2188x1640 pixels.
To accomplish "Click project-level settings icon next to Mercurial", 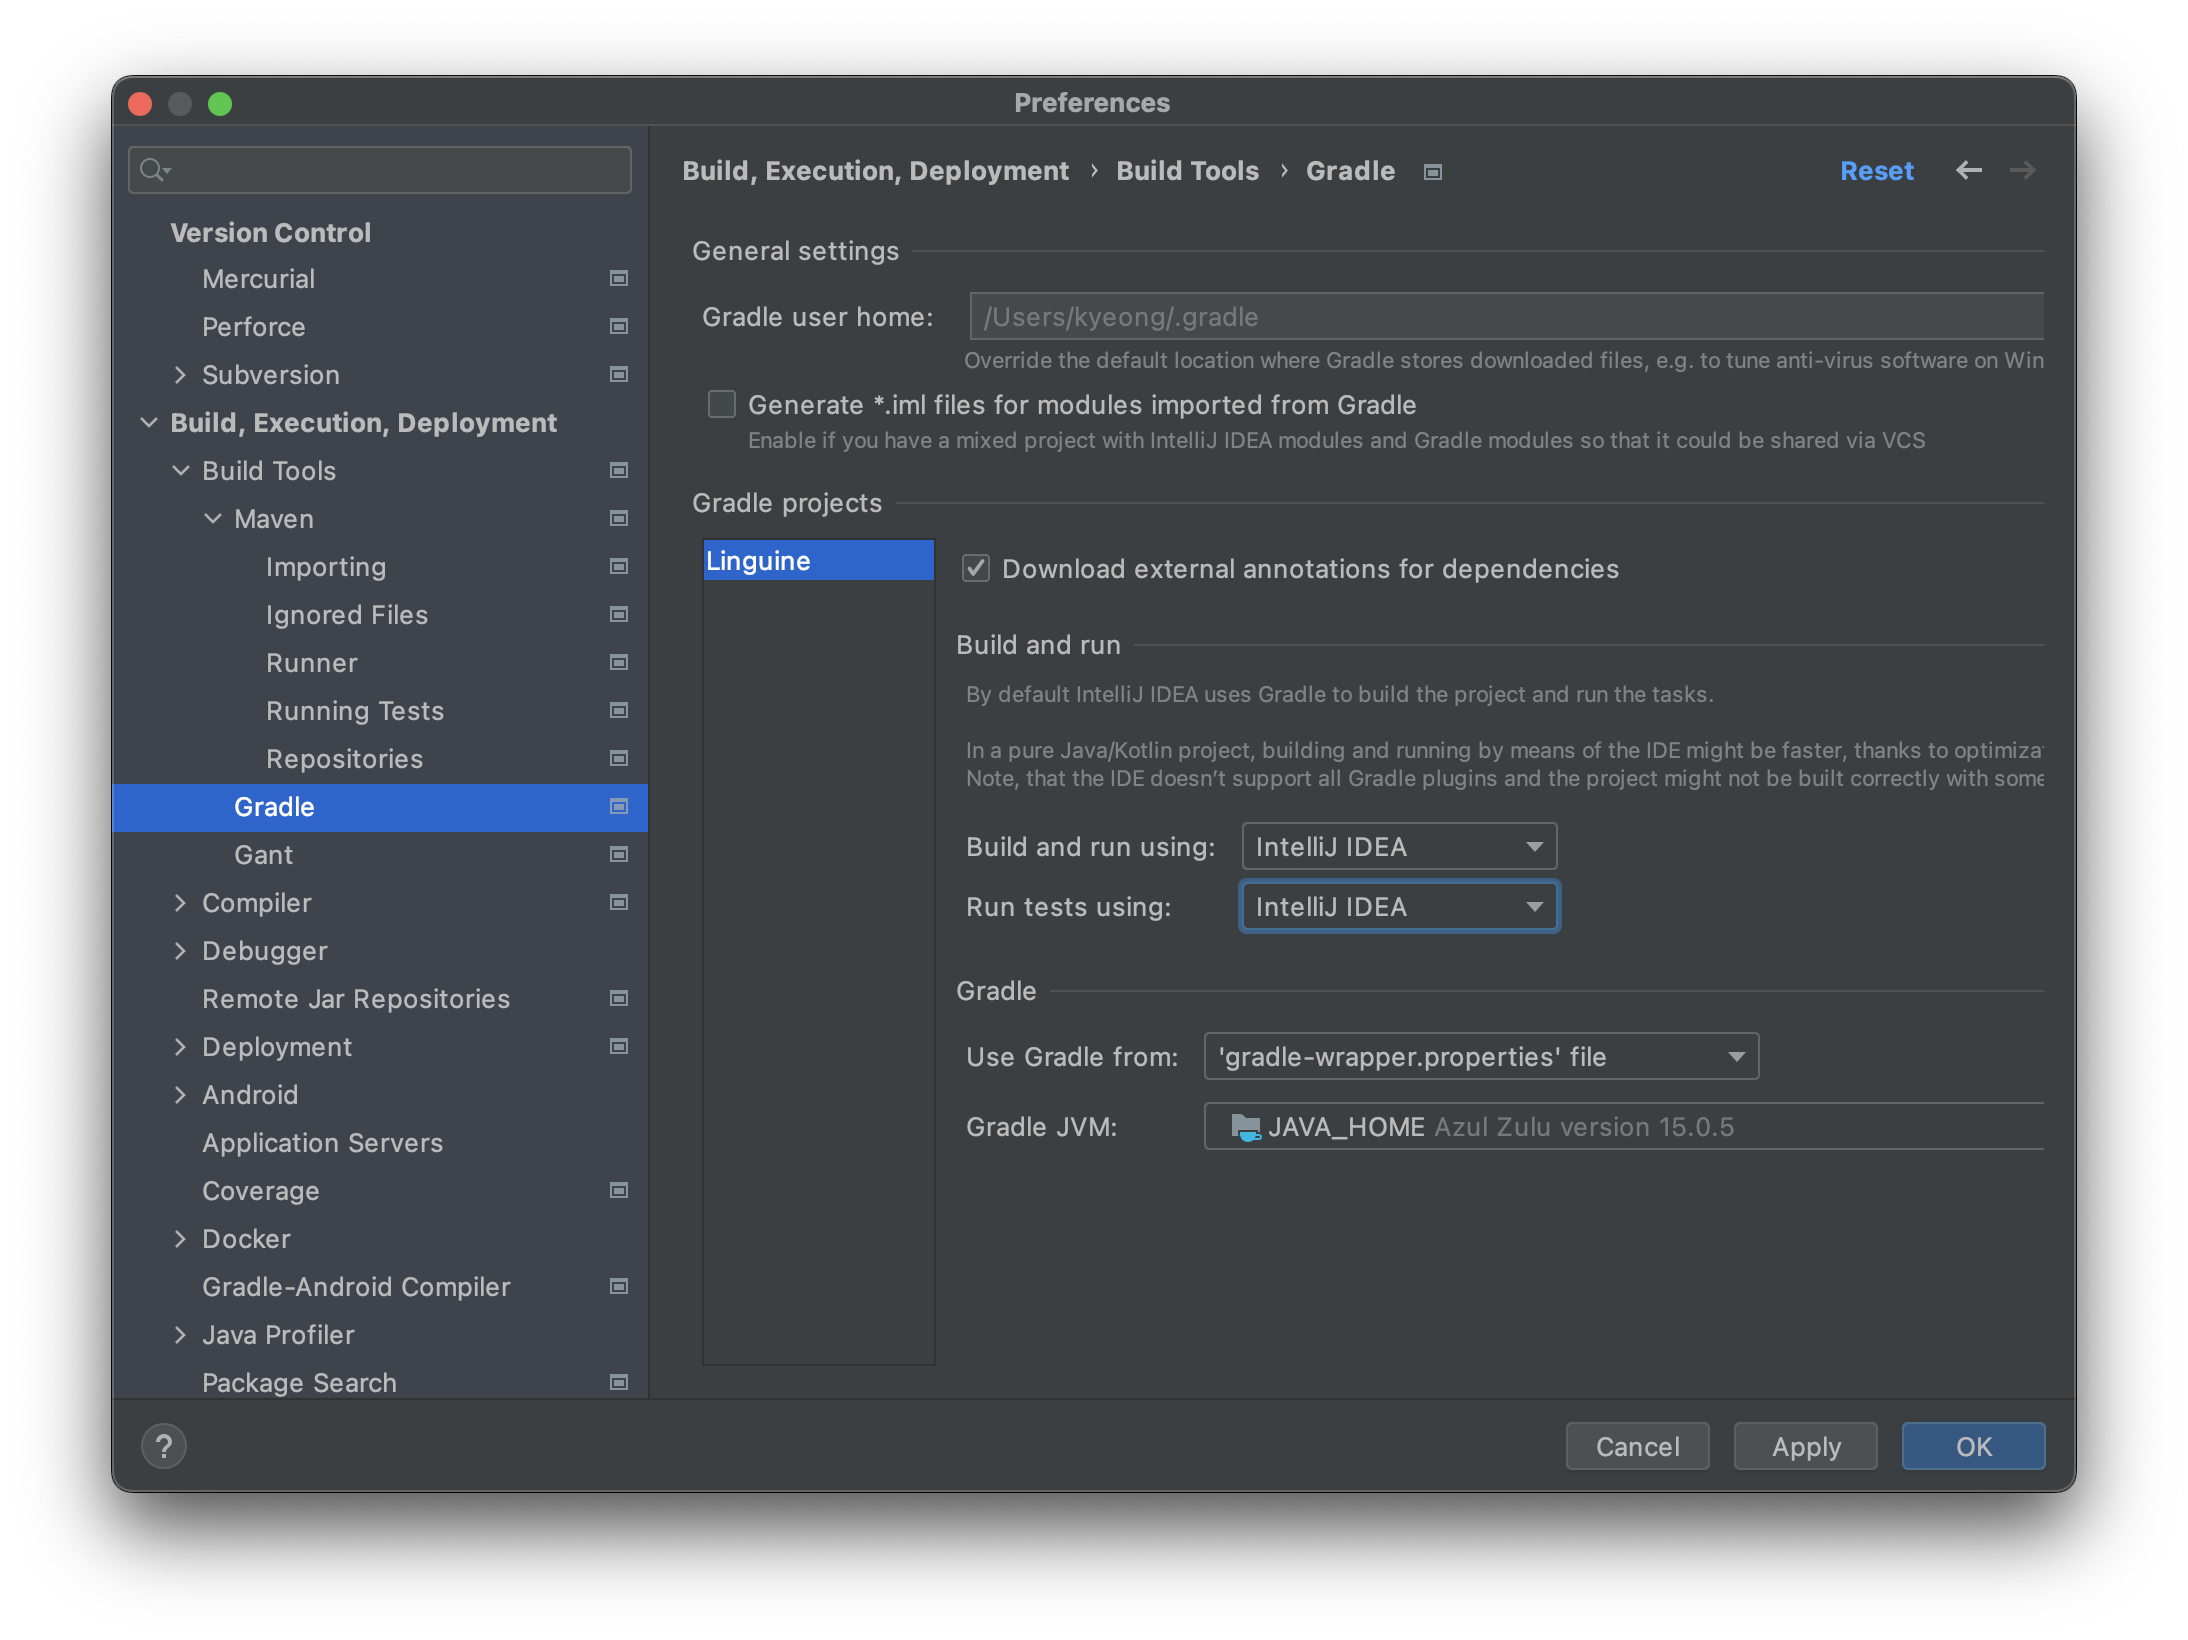I will click(619, 279).
